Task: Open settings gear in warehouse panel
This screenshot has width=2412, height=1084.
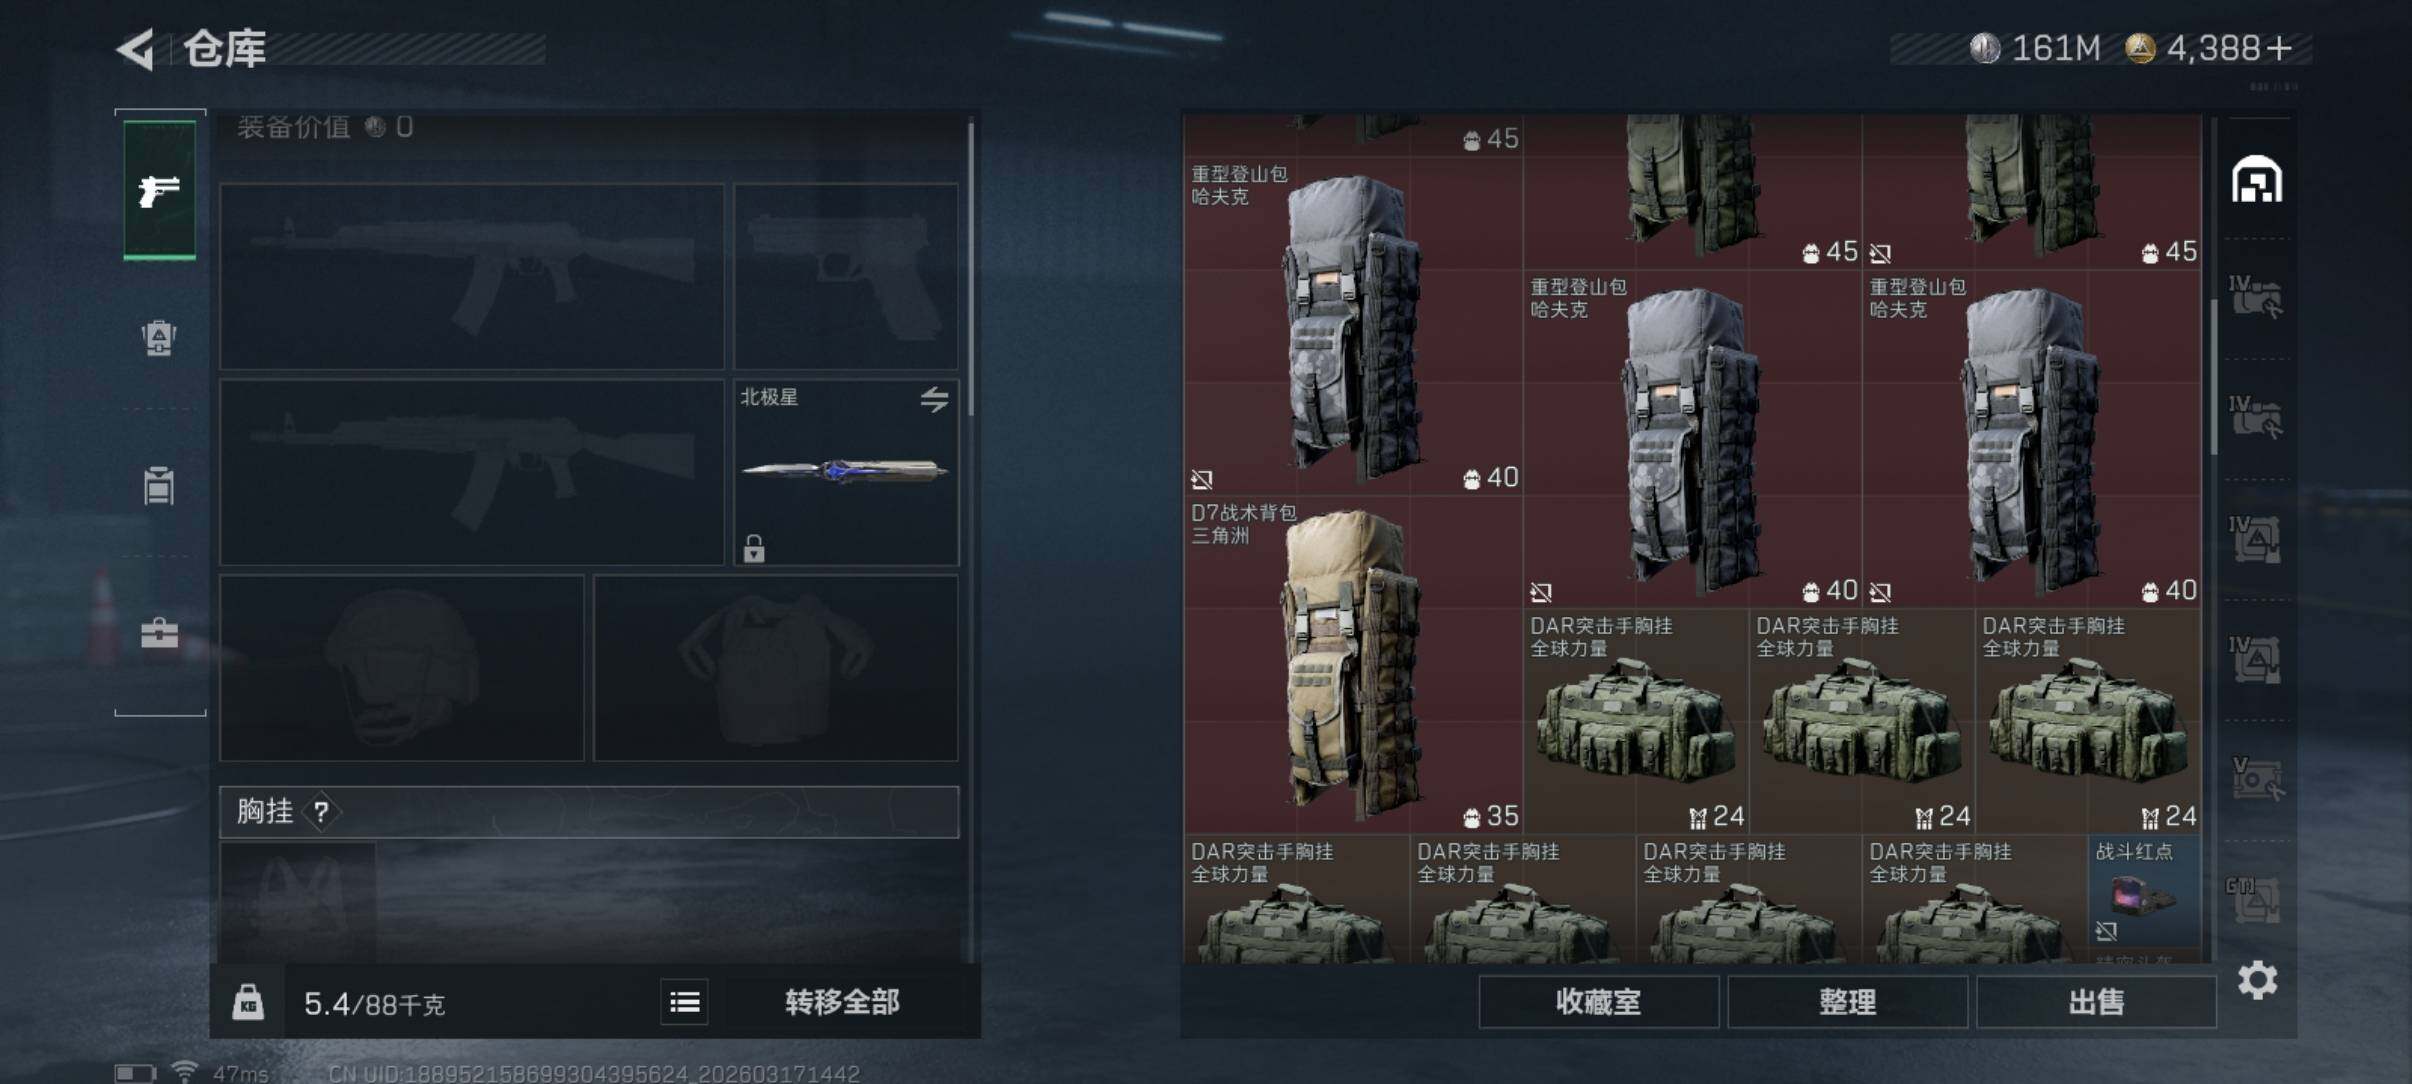Action: 2257,980
